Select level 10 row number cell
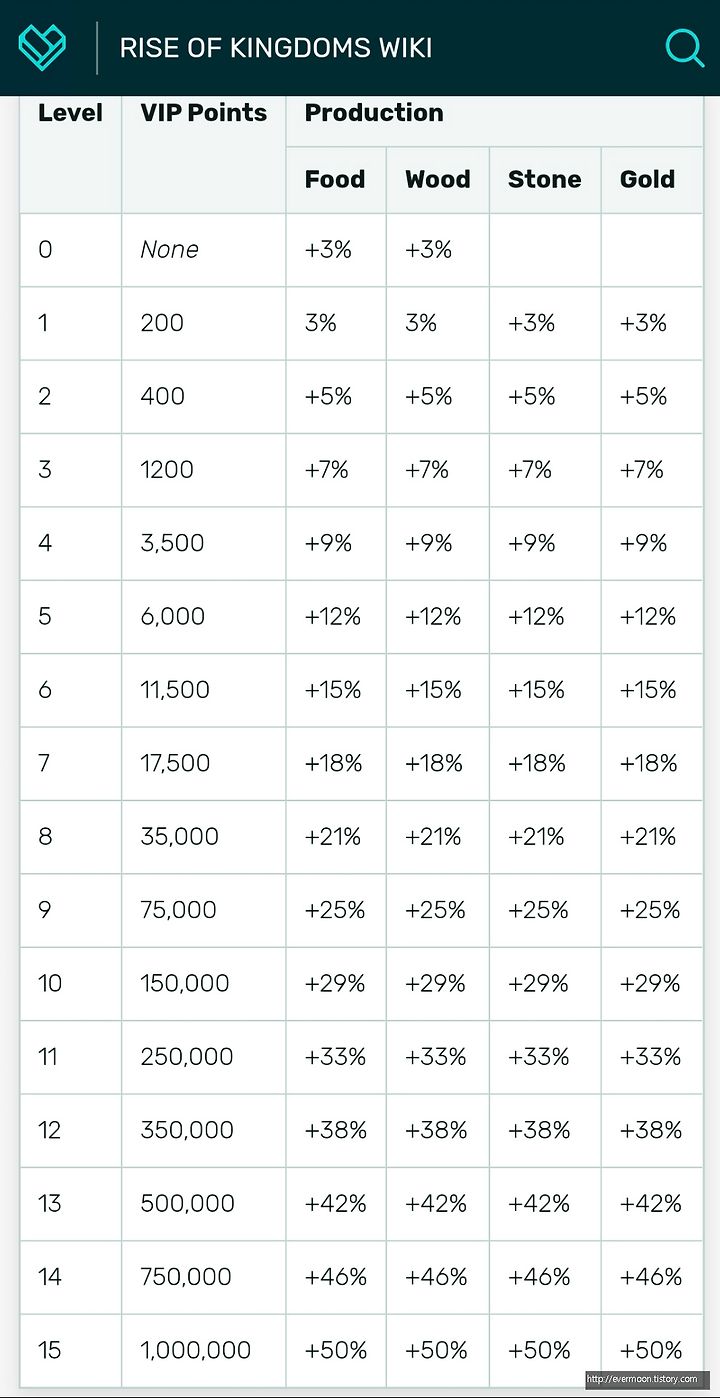Image resolution: width=720 pixels, height=1398 pixels. pyautogui.click(x=71, y=983)
